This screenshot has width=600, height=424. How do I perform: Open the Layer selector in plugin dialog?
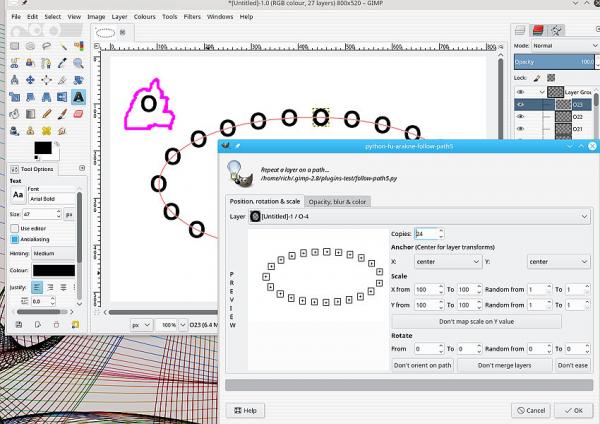tap(419, 217)
